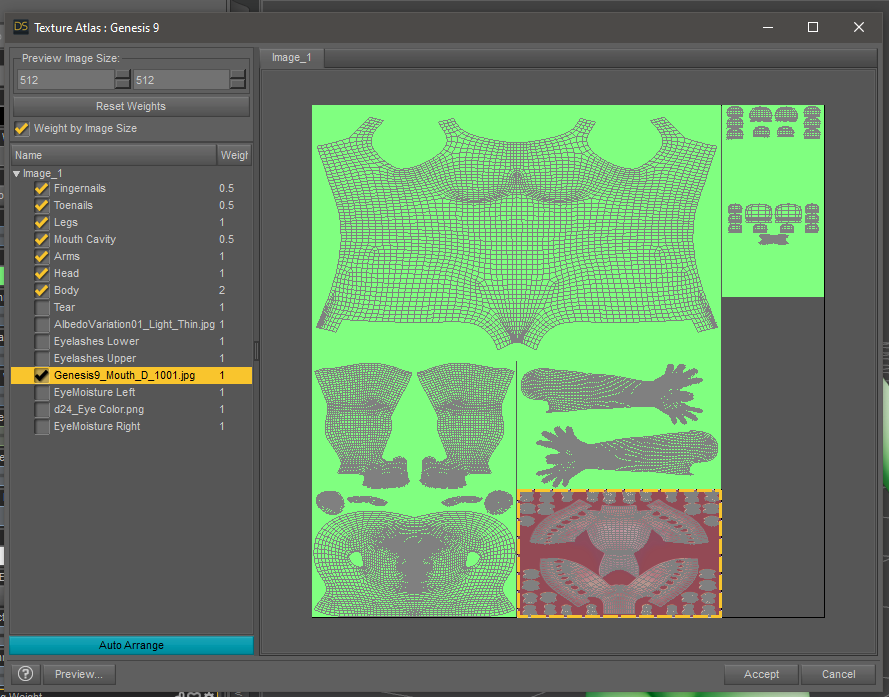Click the Reset Weights button
889x697 pixels.
tap(130, 106)
